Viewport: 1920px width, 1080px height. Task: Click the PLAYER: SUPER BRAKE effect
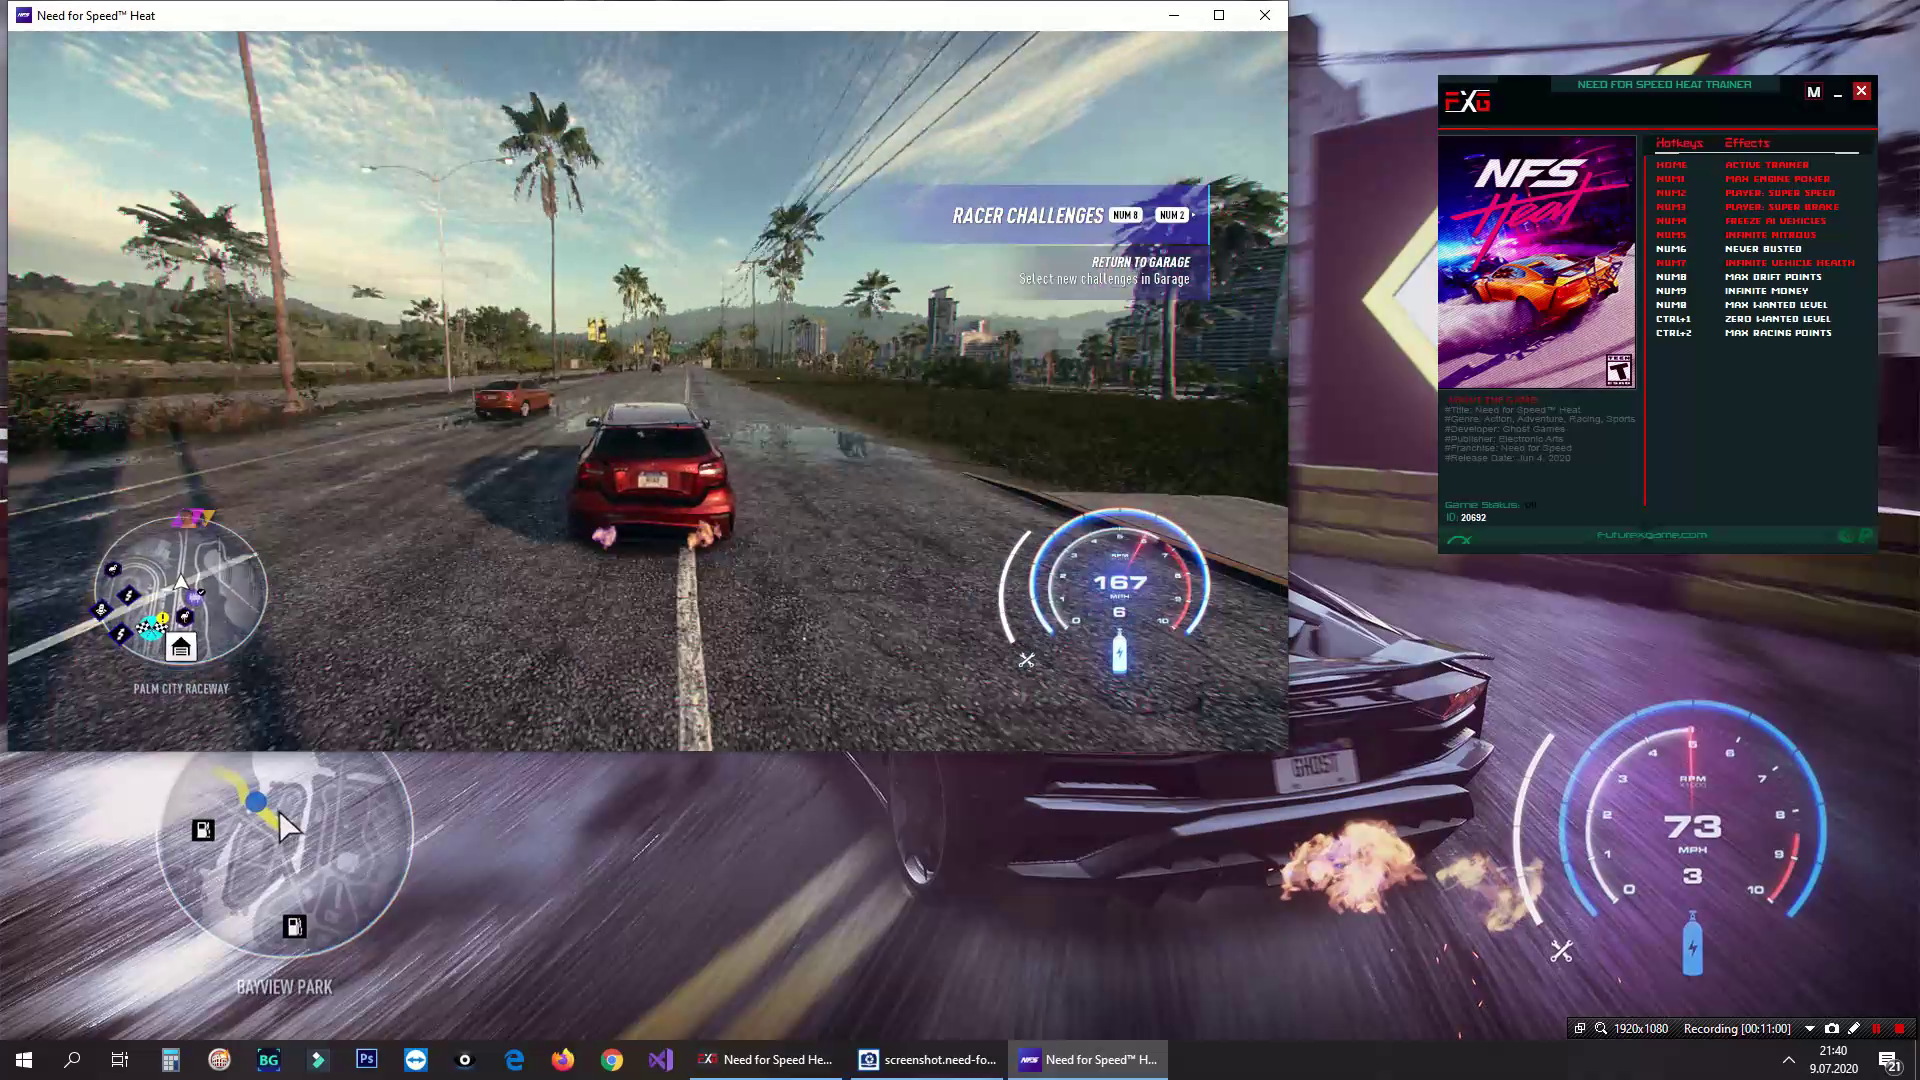tap(1781, 207)
